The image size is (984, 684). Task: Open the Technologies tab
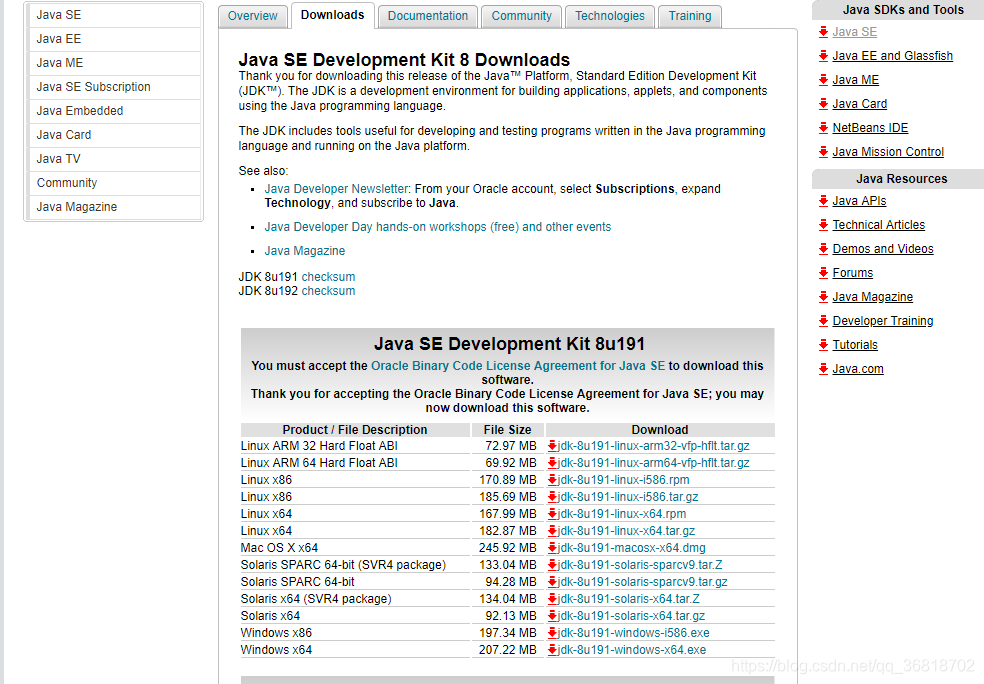click(x=610, y=16)
